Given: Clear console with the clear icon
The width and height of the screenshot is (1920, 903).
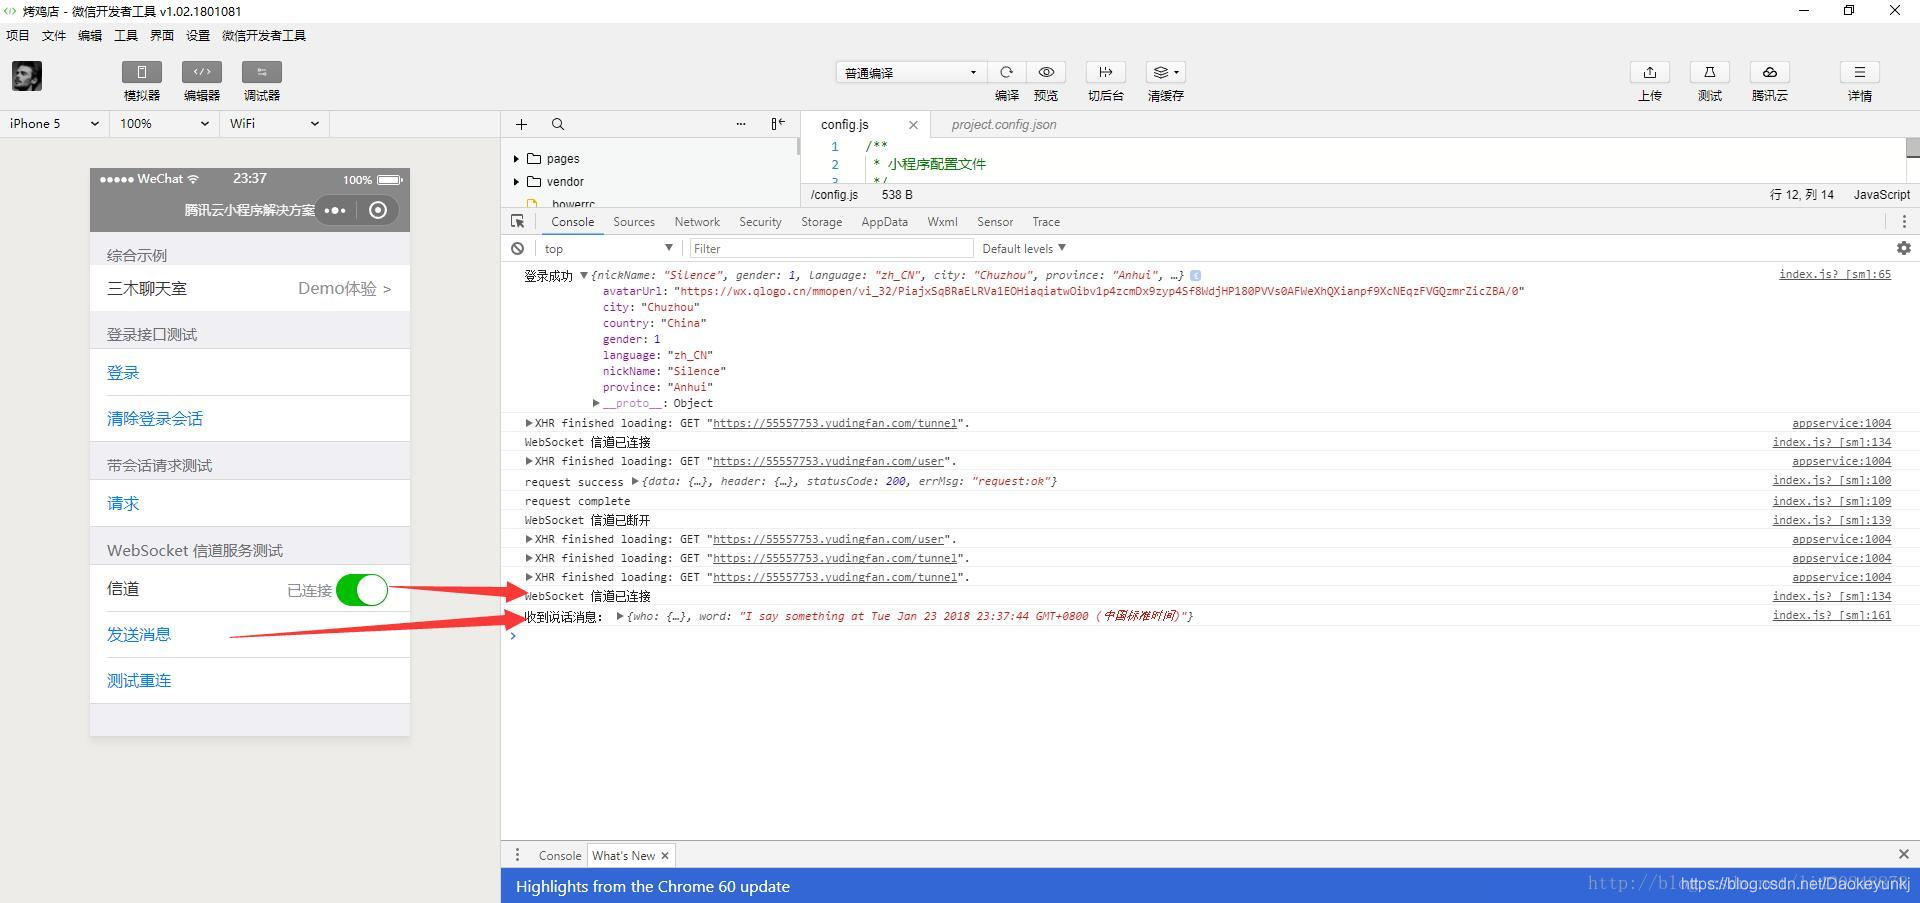Looking at the screenshot, I should coord(518,248).
